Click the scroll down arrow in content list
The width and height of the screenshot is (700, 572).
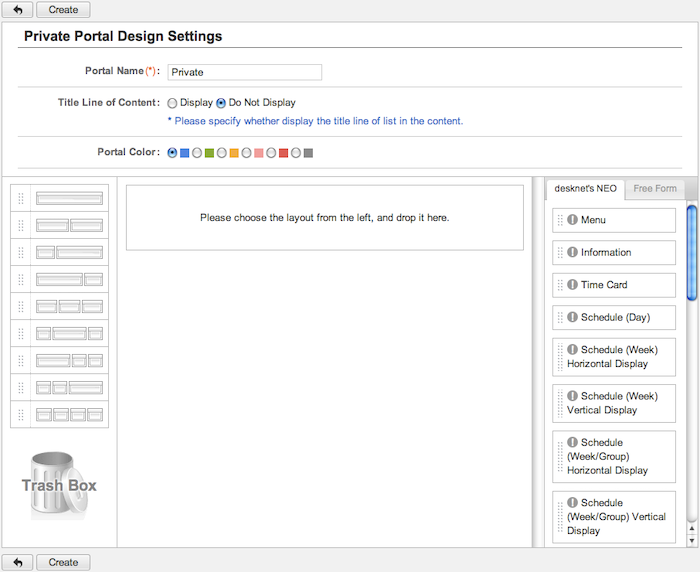point(692,541)
